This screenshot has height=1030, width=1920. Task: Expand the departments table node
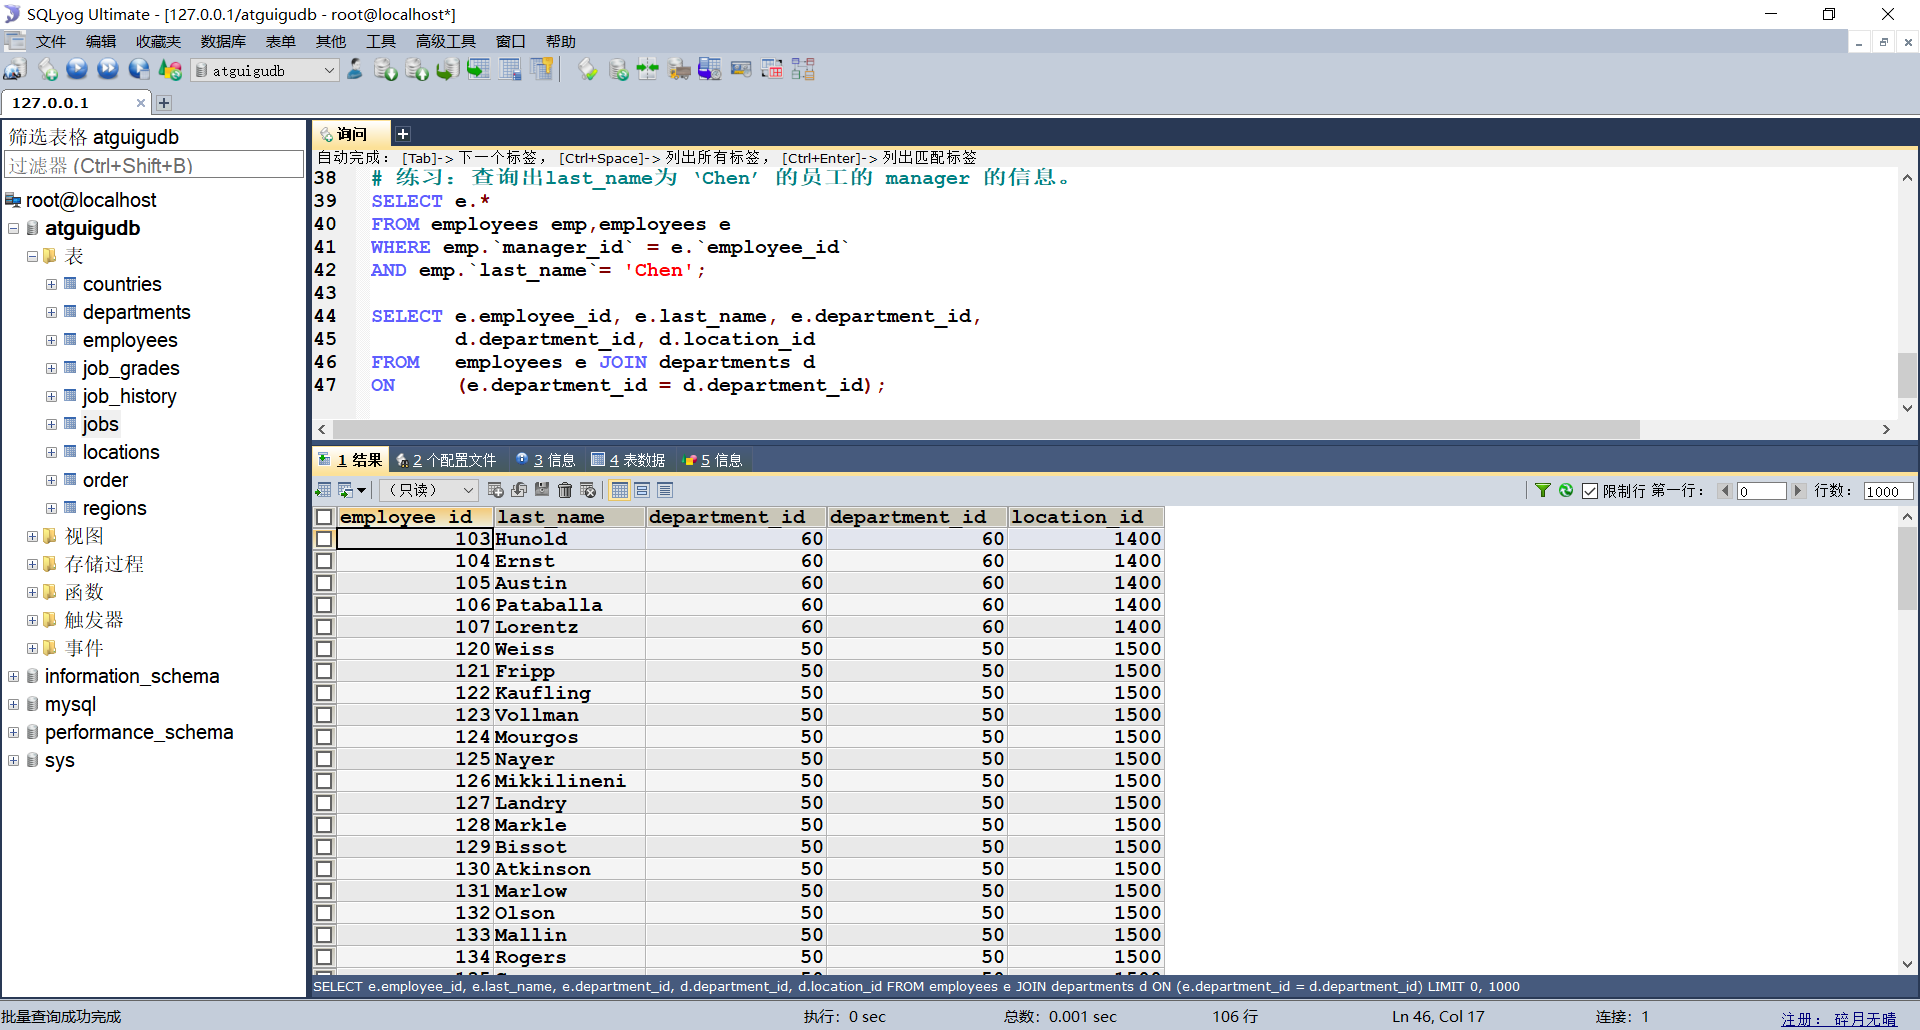51,313
